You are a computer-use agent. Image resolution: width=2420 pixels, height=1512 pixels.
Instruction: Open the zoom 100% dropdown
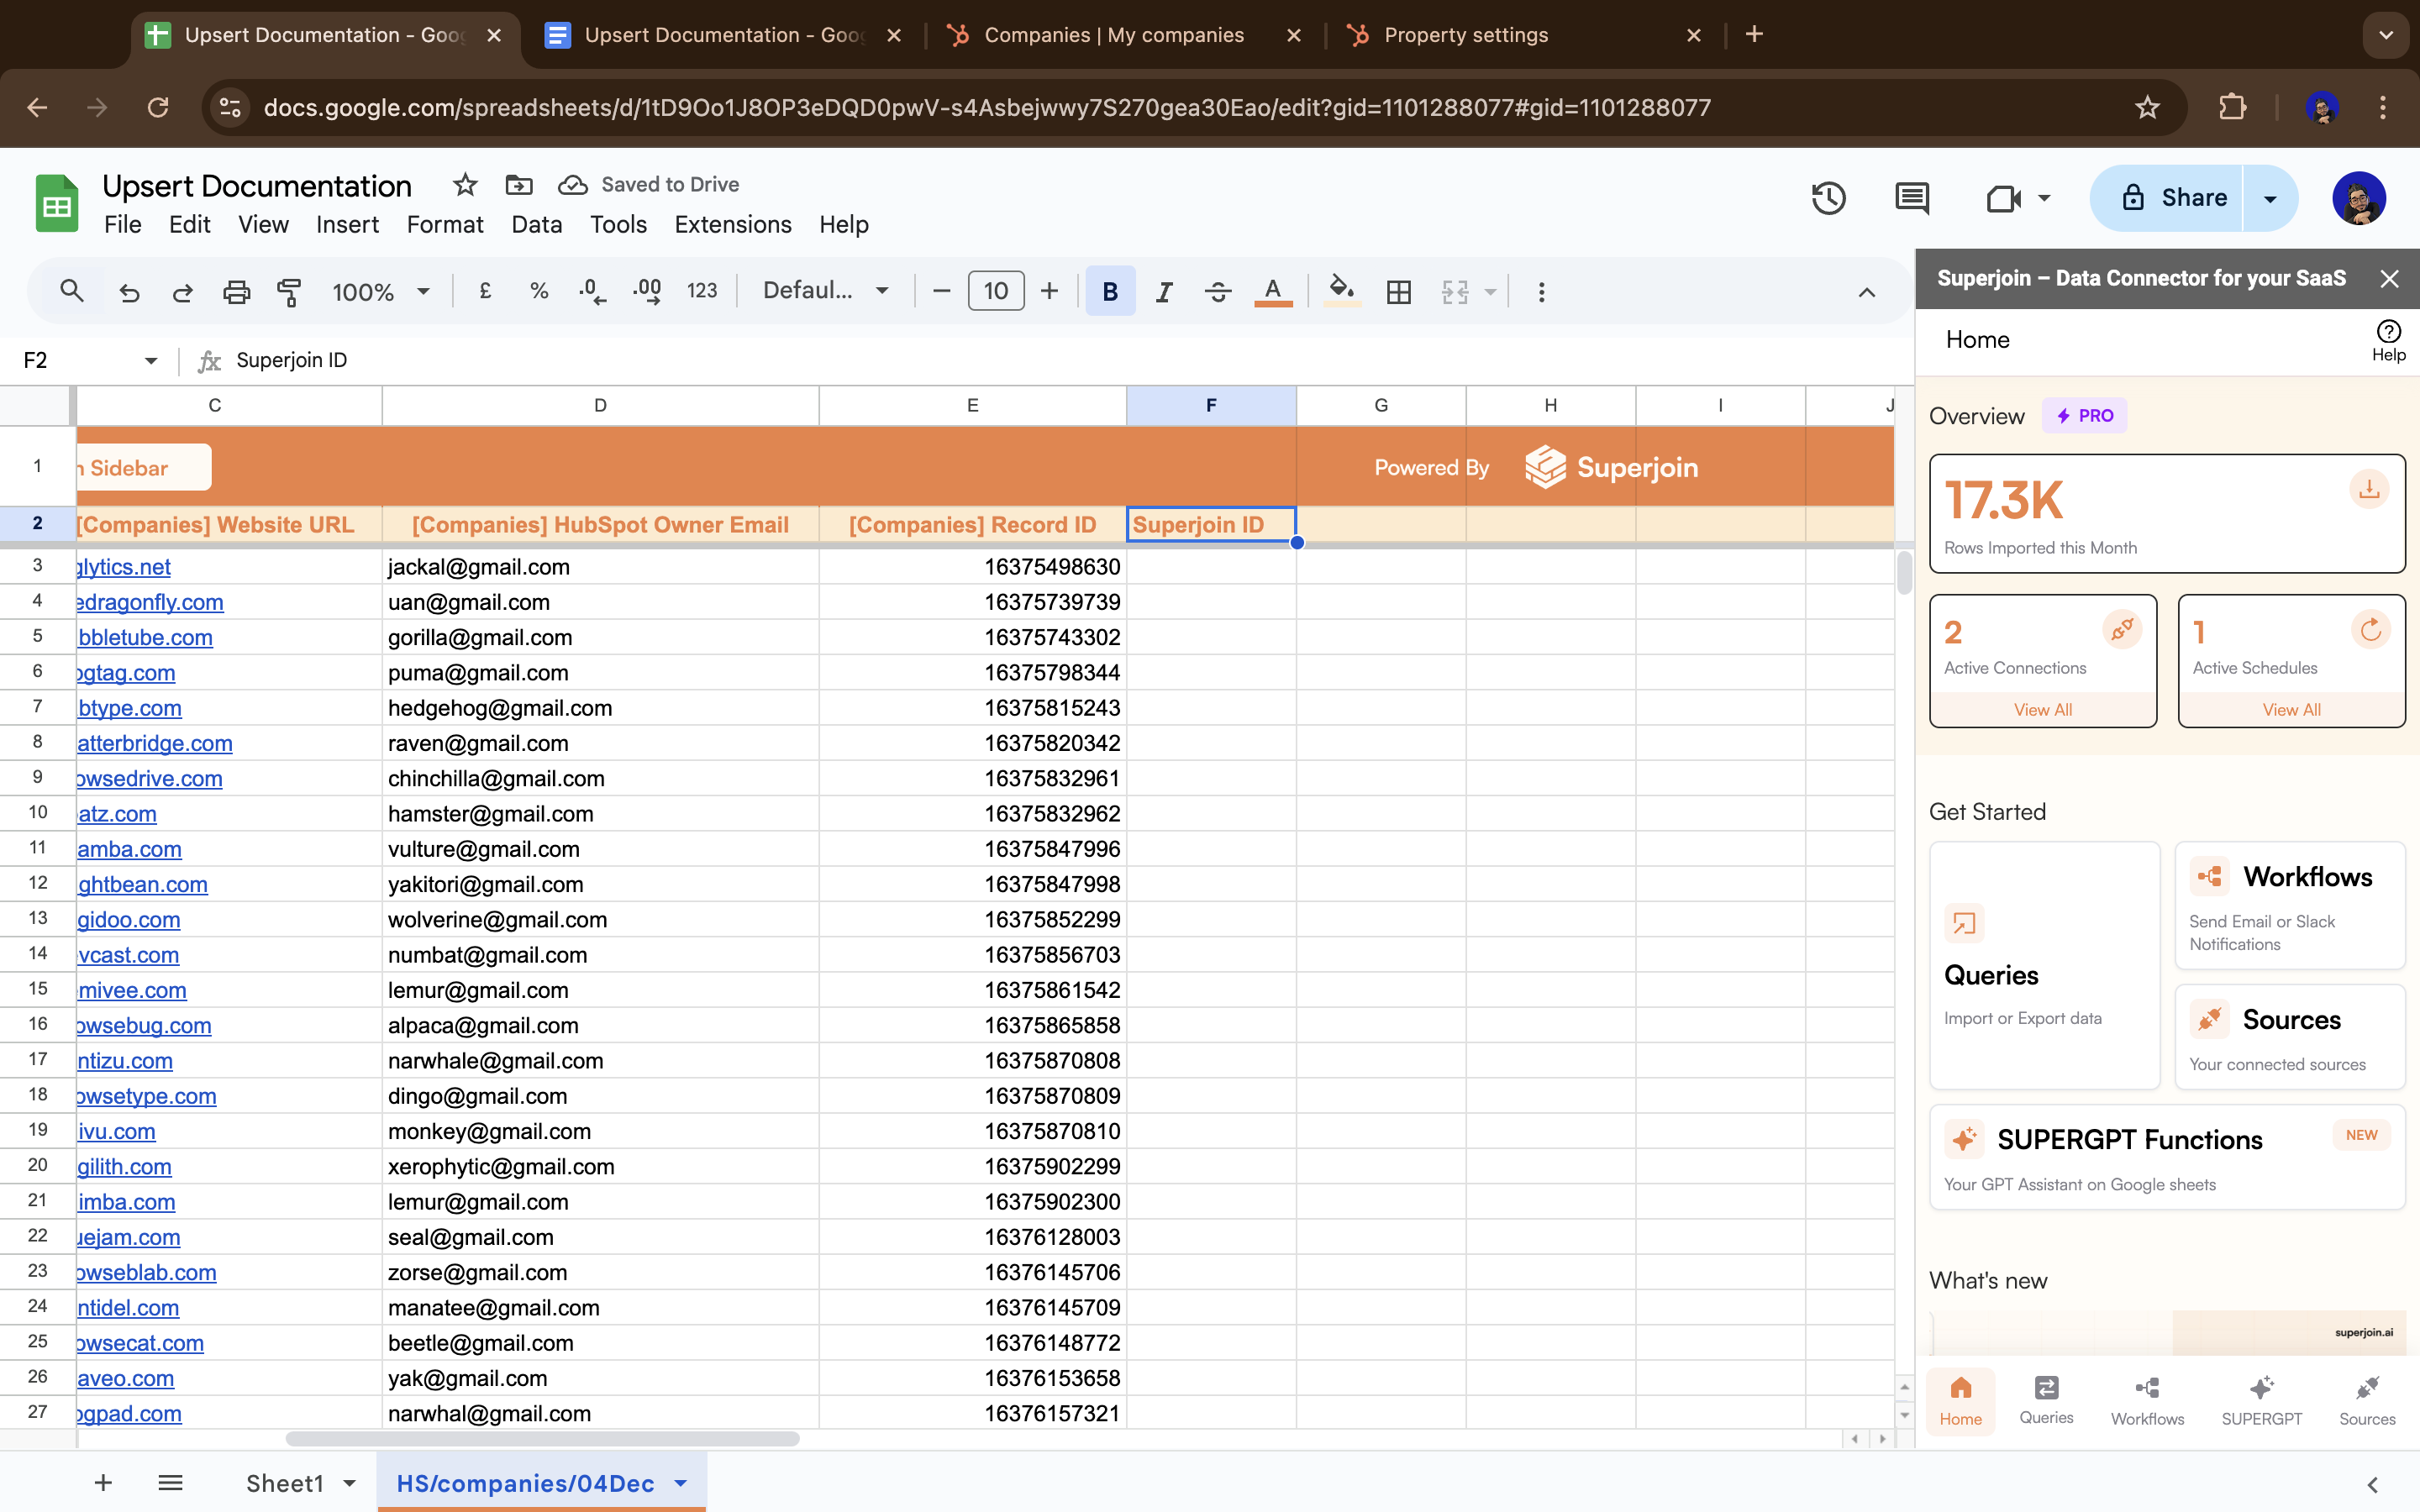pyautogui.click(x=380, y=292)
